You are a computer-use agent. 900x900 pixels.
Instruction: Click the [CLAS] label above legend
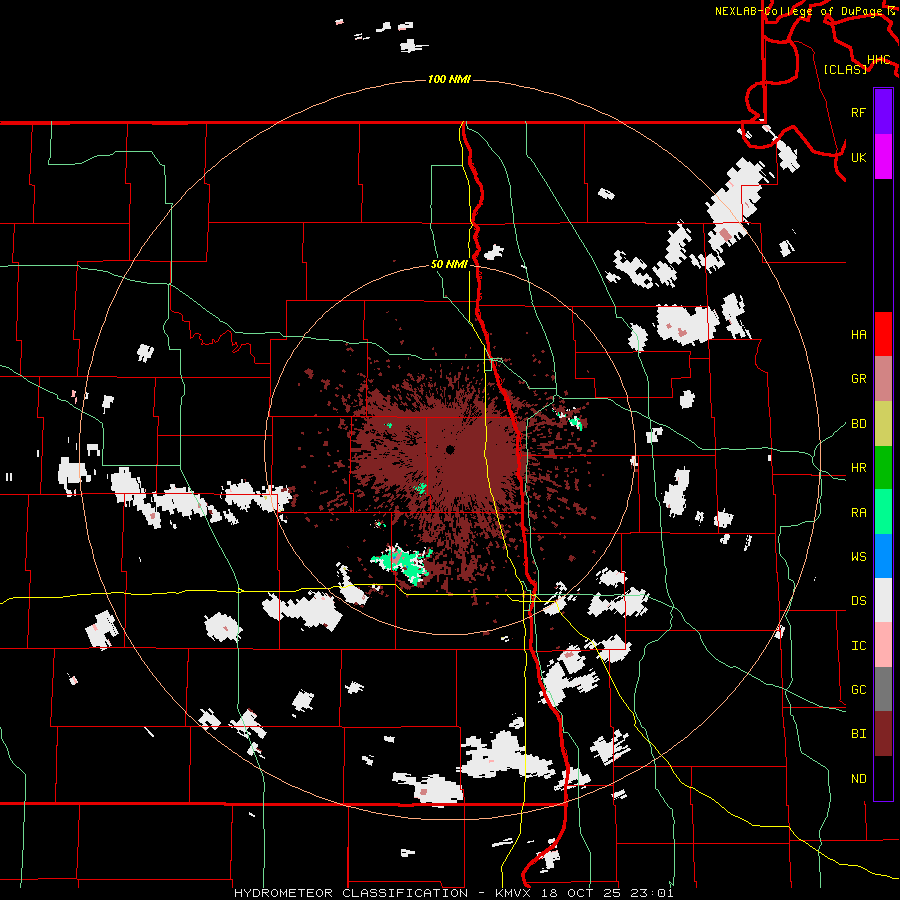845,70
